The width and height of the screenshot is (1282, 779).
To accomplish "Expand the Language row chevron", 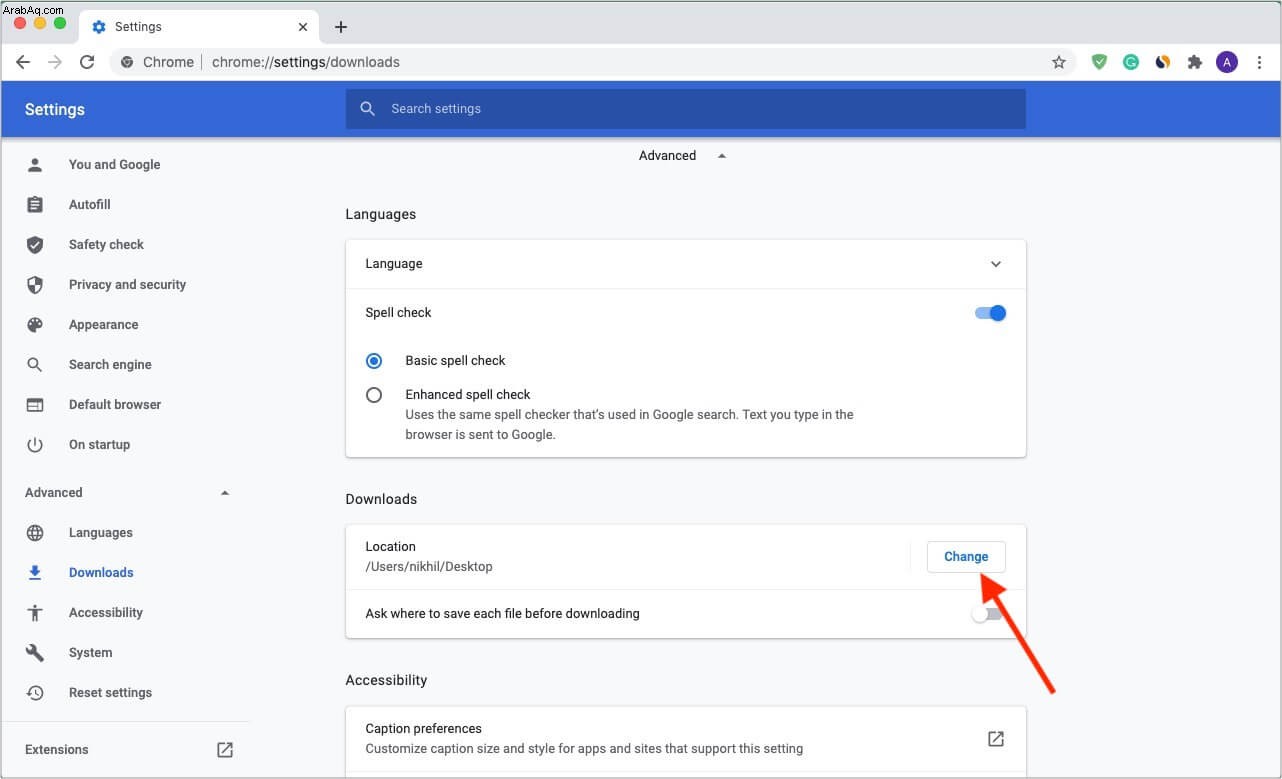I will pos(996,264).
